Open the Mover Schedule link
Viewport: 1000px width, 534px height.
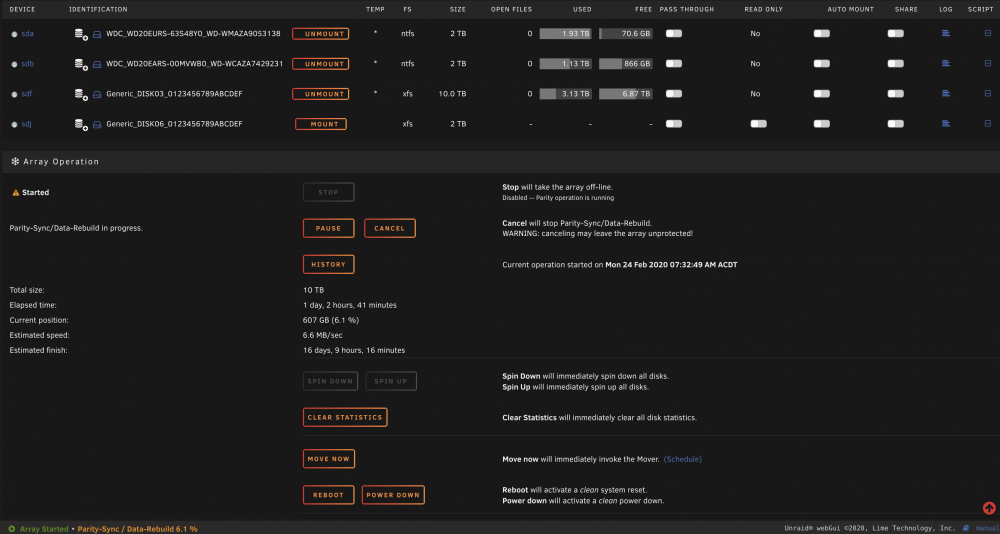pos(682,459)
